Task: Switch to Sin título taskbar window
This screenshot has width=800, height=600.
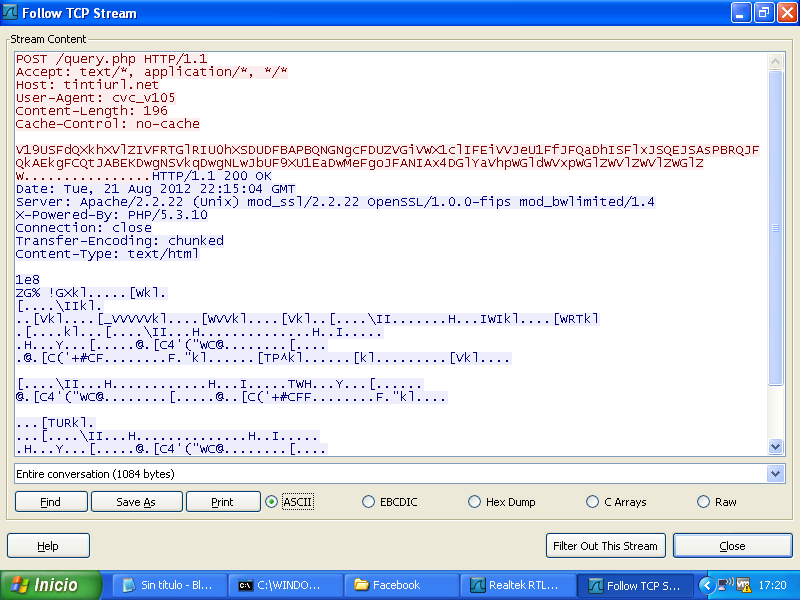Action: [167, 585]
